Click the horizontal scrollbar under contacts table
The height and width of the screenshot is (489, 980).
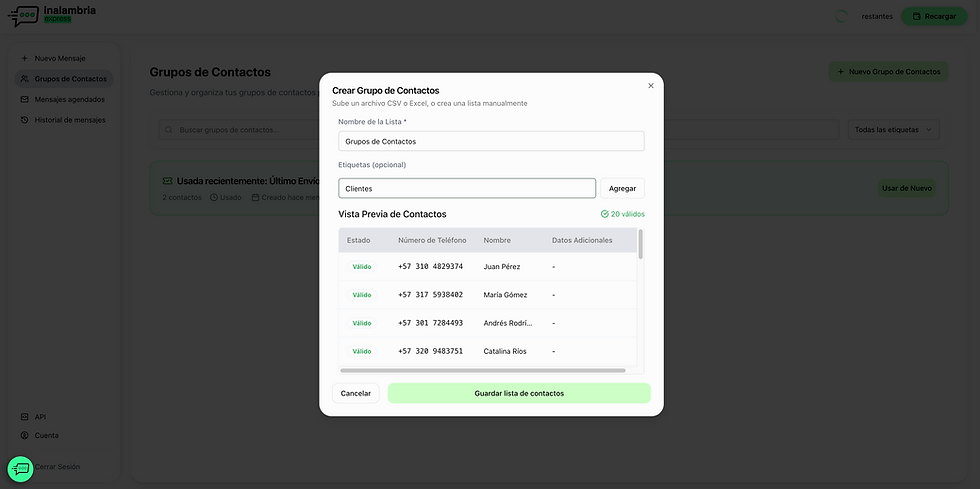[x=483, y=370]
